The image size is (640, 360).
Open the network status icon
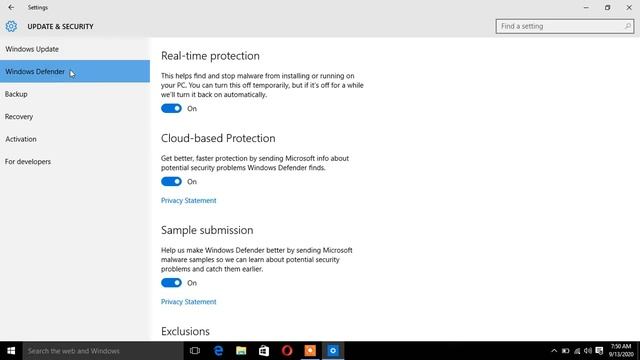(577, 351)
